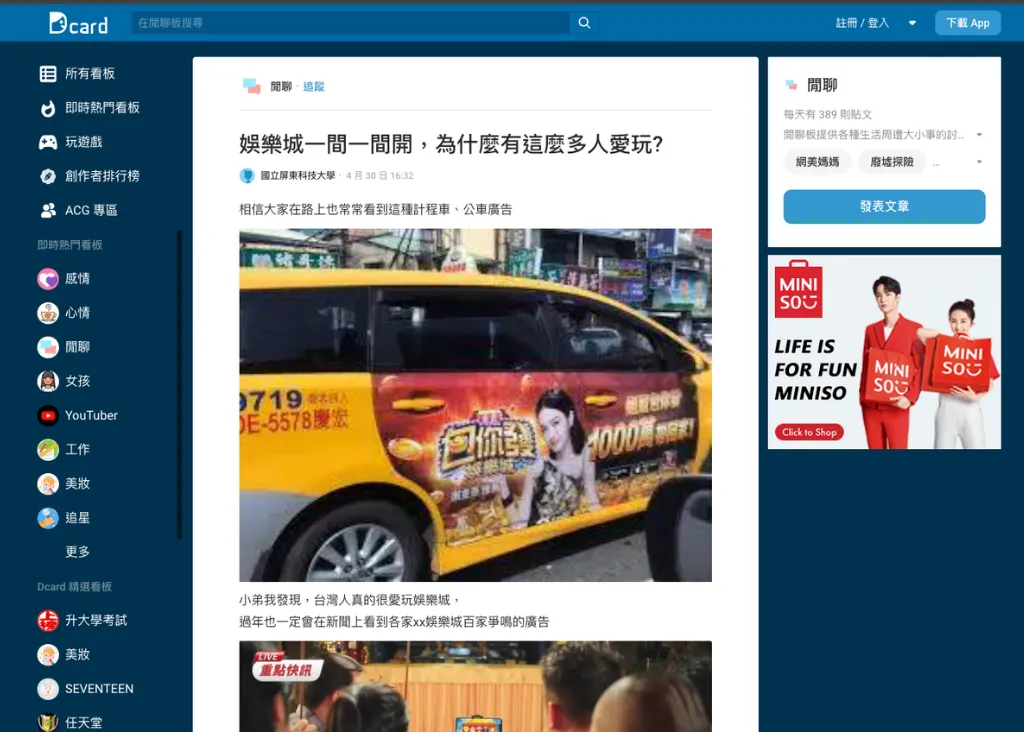This screenshot has height=732, width=1024.
Task: Click the ACG 專區 people icon
Action: tap(48, 210)
